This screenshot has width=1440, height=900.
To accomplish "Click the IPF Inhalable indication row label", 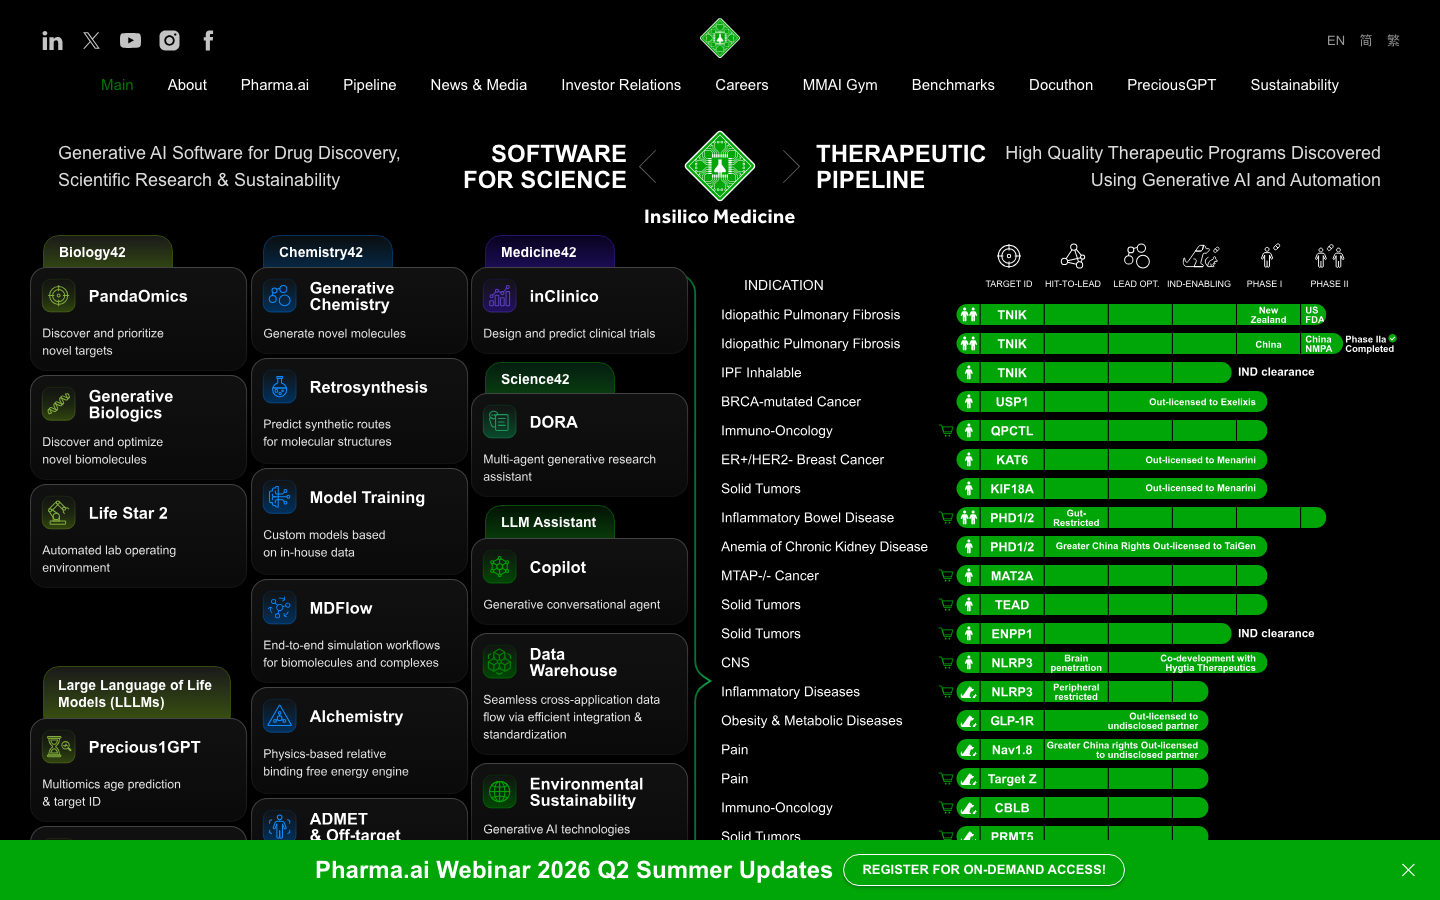I will tap(761, 373).
